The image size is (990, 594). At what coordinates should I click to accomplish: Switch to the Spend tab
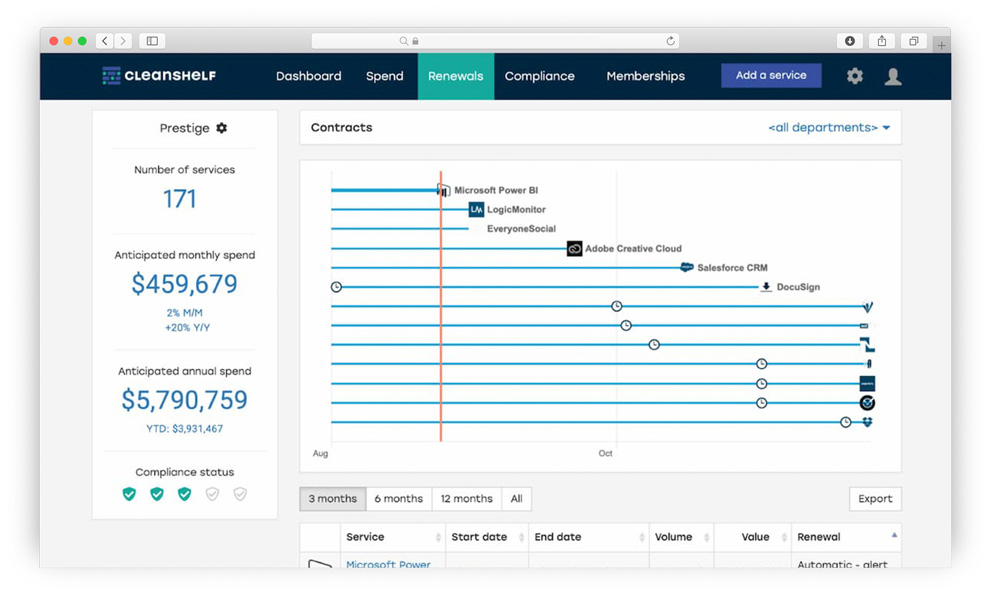(x=385, y=76)
